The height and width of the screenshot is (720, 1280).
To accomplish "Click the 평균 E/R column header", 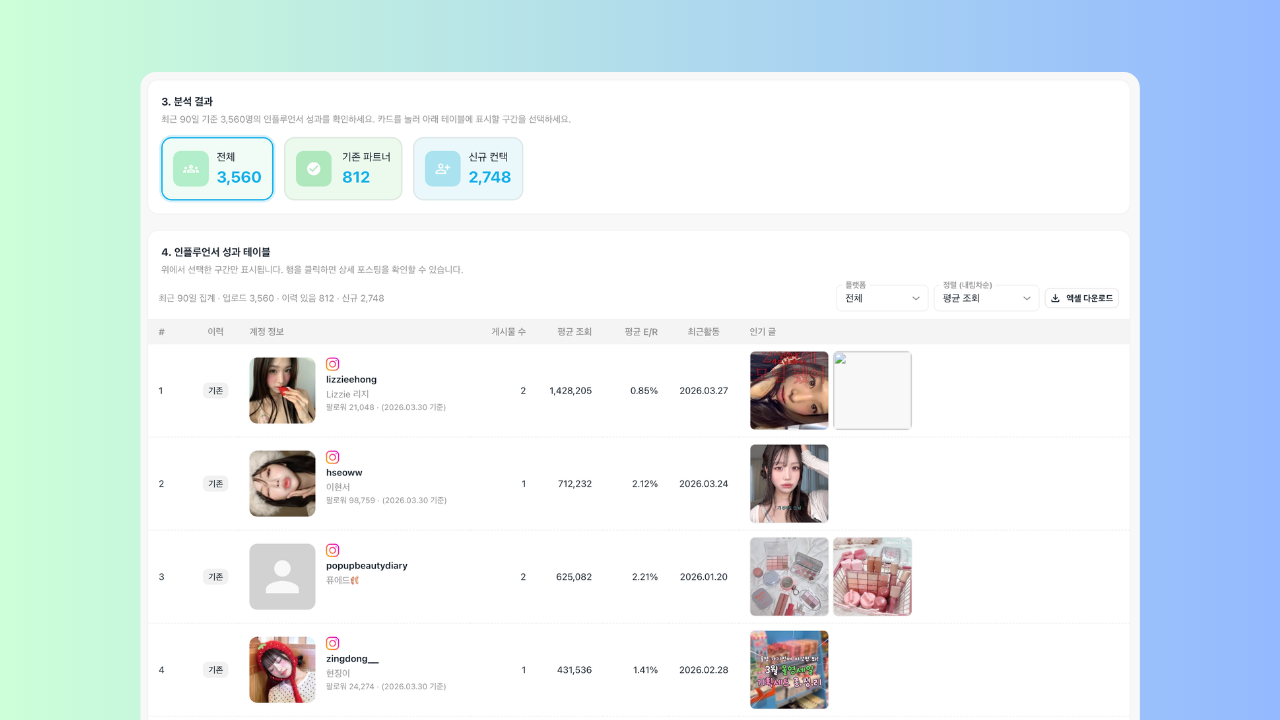I will (641, 332).
